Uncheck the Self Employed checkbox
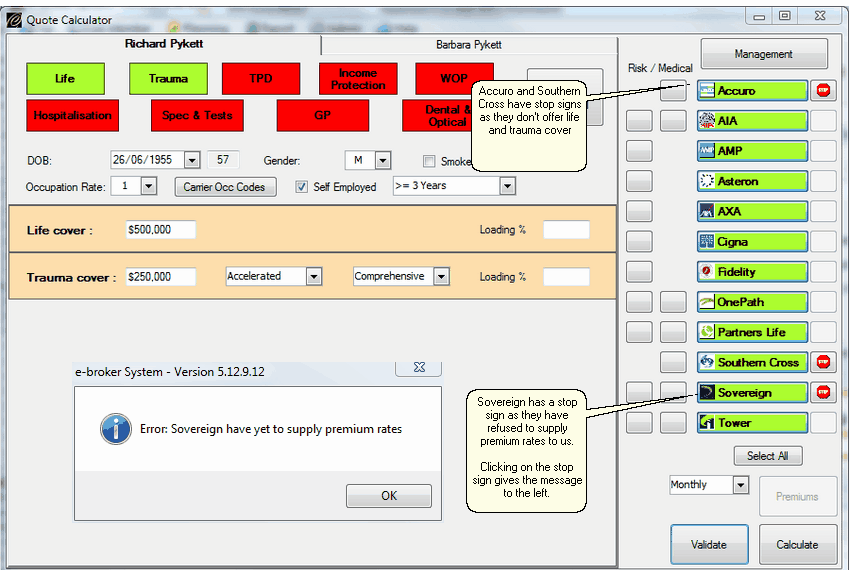Screen dimensions: 850x570 pos(301,187)
